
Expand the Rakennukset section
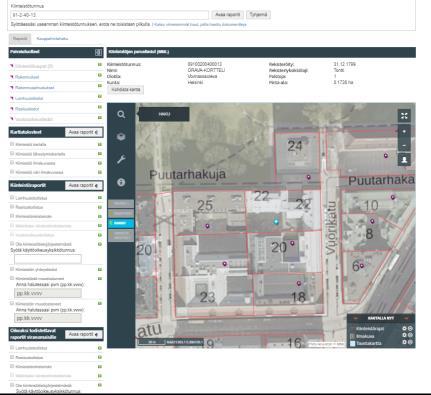point(27,77)
